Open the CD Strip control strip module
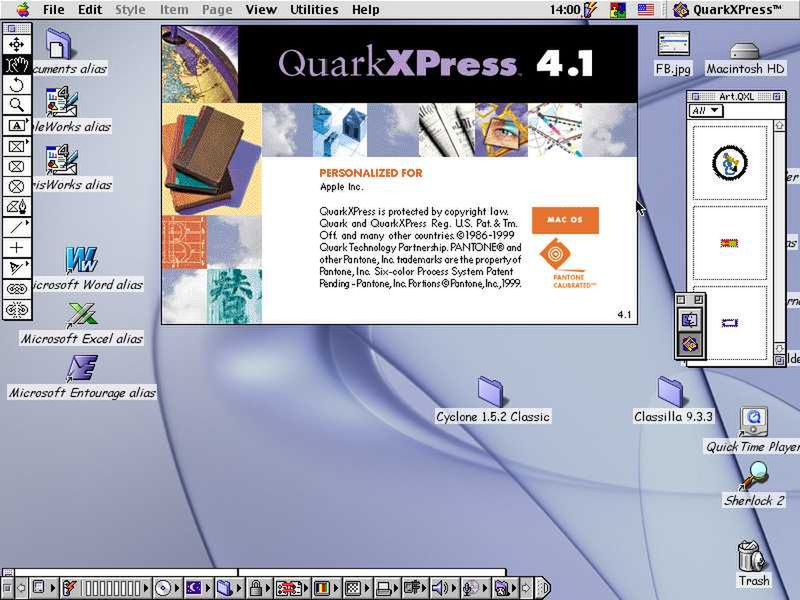Screen dimensions: 800x600 (x=167, y=588)
